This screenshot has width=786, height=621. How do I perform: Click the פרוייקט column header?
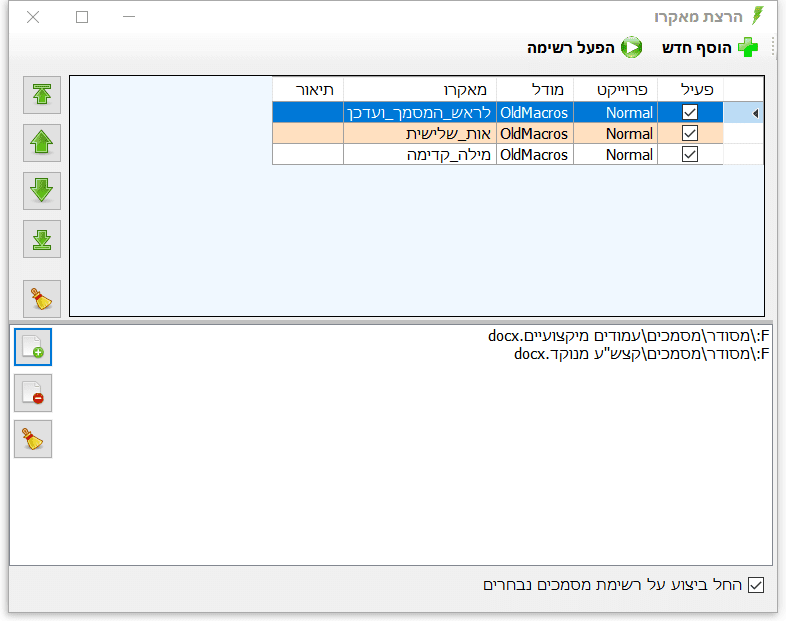616,90
